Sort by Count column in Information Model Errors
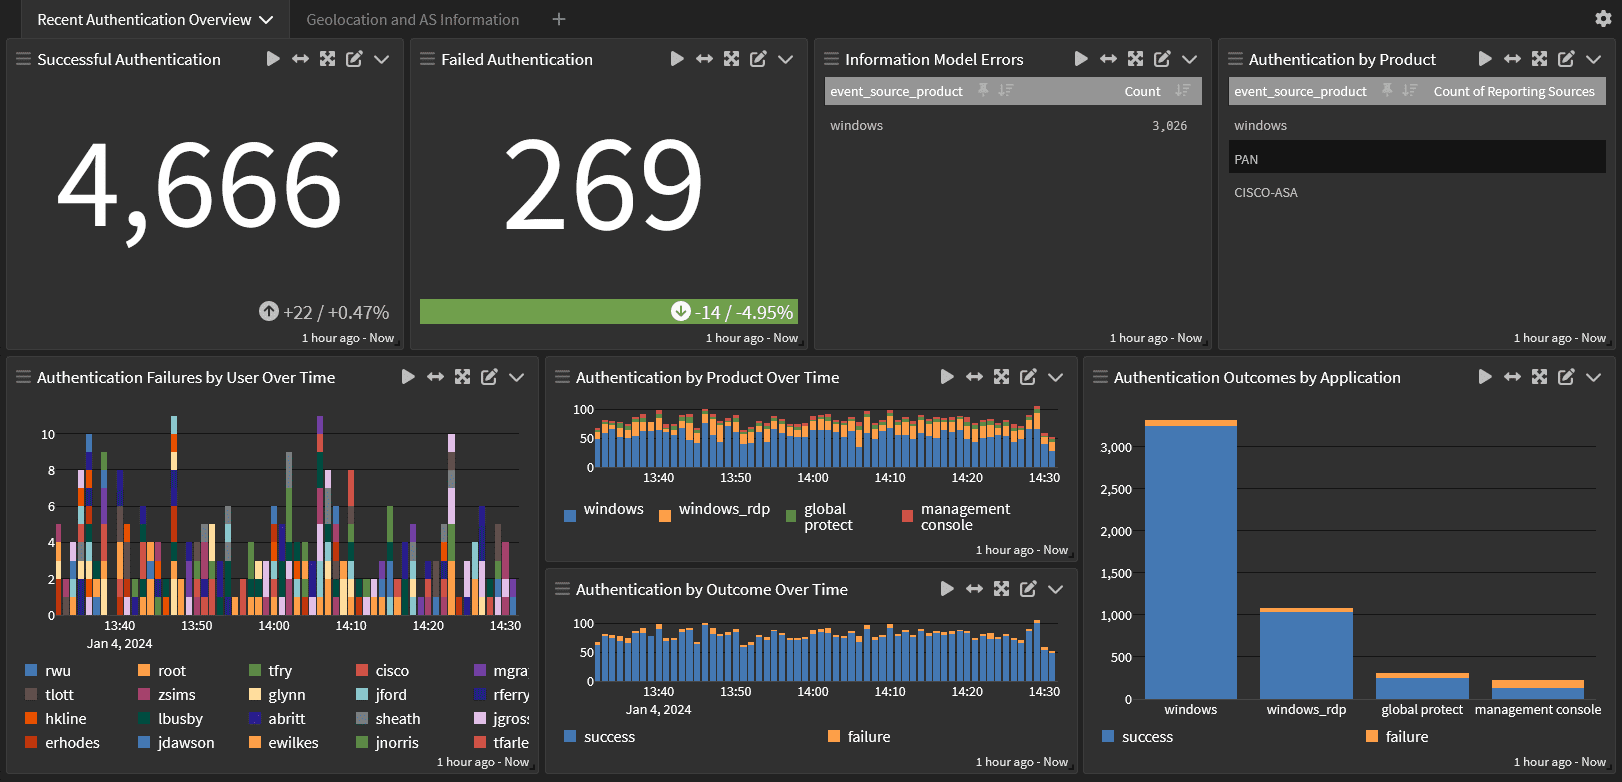 point(1182,91)
